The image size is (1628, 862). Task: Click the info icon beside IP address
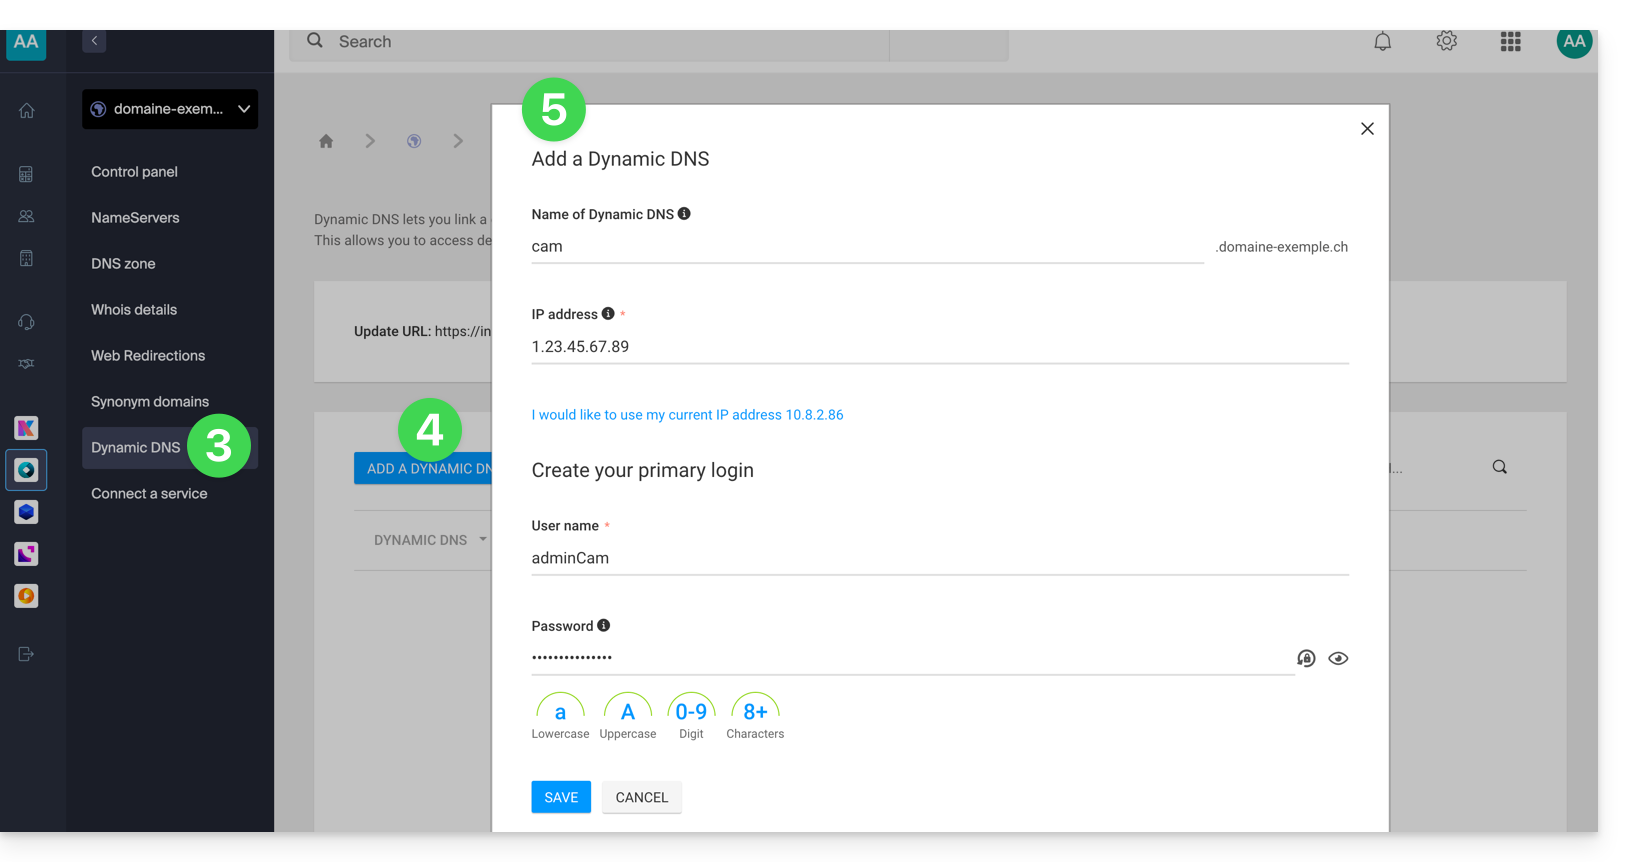tap(608, 314)
